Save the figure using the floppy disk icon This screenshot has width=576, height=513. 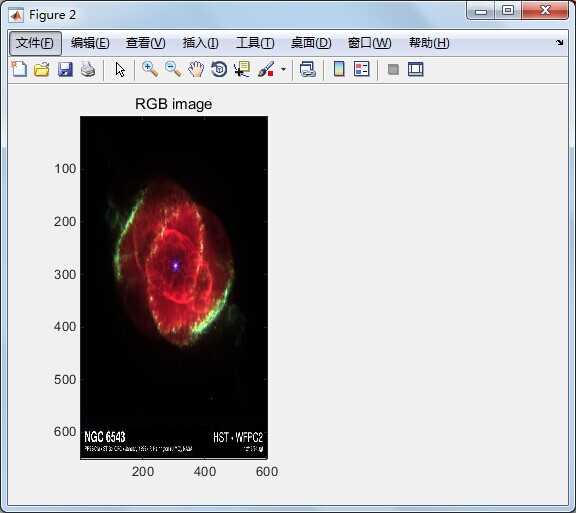click(x=65, y=69)
